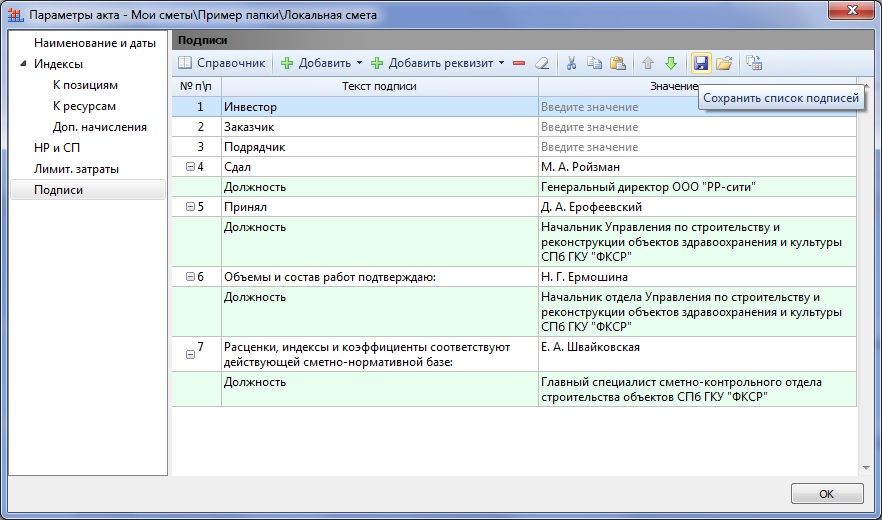Click the paste clipboard icon
The image size is (882, 520).
(618, 63)
